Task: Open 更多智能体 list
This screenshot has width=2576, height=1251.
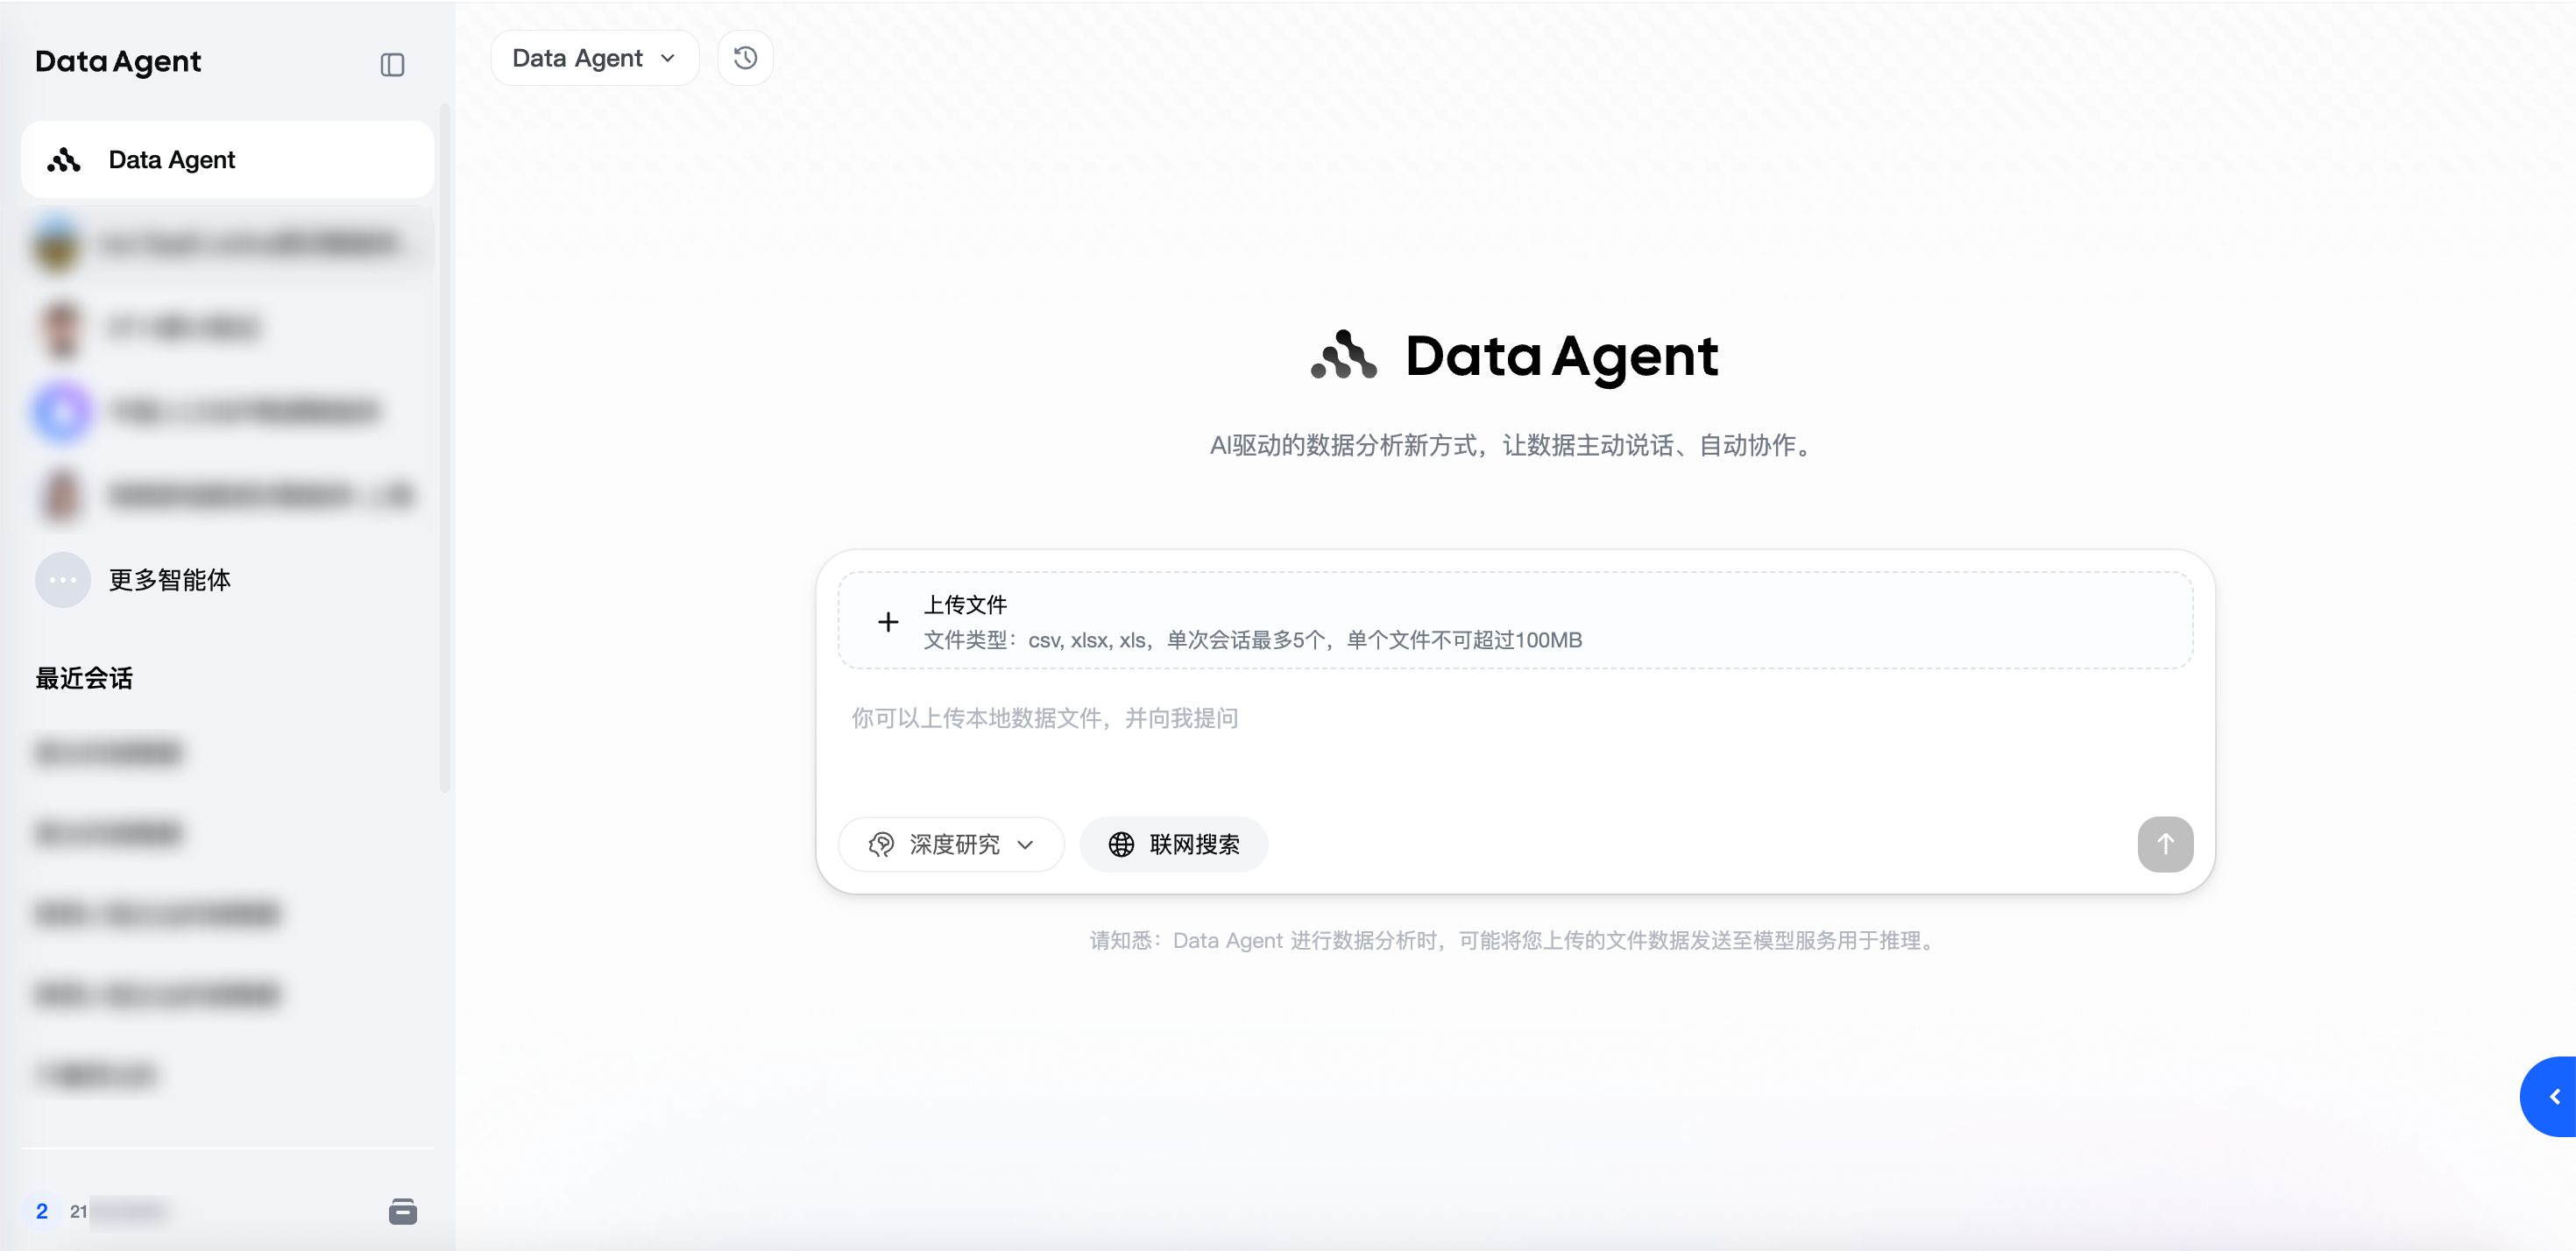Action: point(170,580)
